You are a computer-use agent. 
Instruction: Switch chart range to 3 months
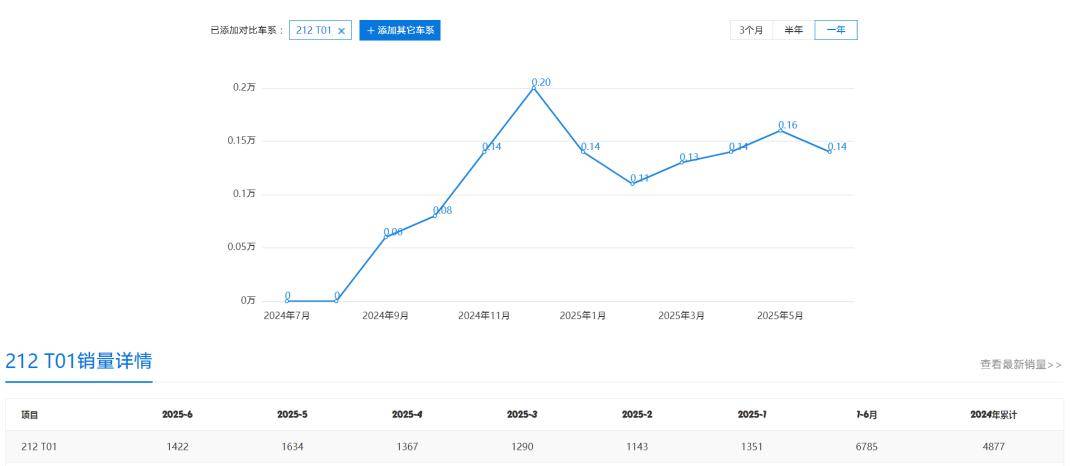(751, 31)
